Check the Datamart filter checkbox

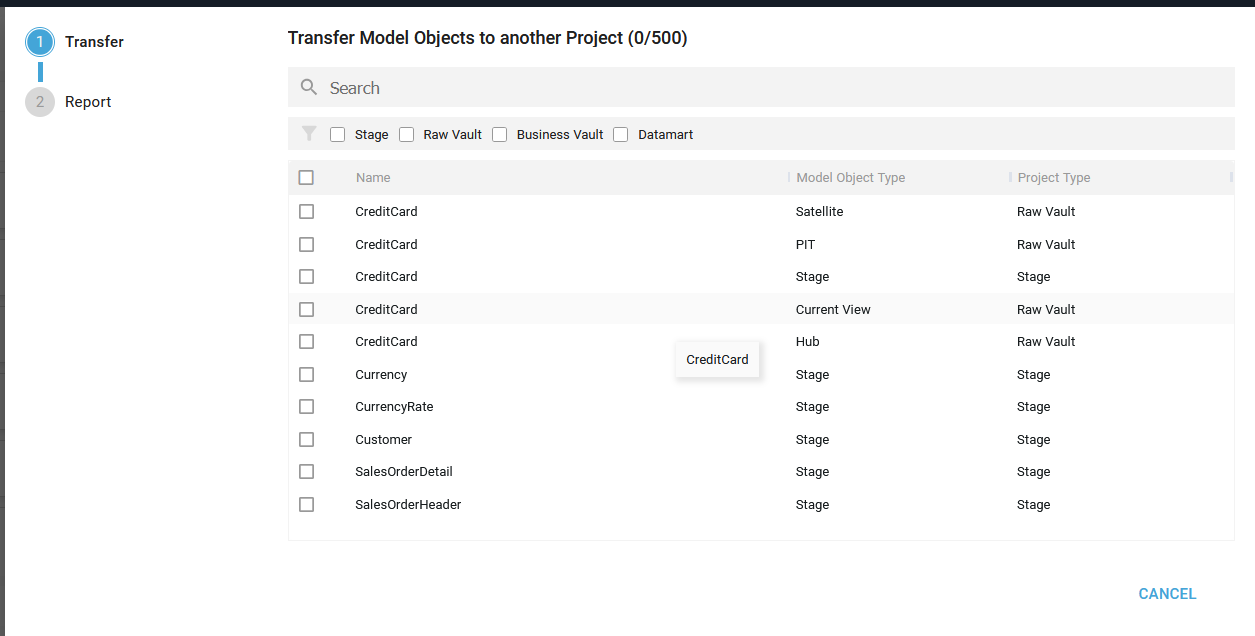[621, 134]
